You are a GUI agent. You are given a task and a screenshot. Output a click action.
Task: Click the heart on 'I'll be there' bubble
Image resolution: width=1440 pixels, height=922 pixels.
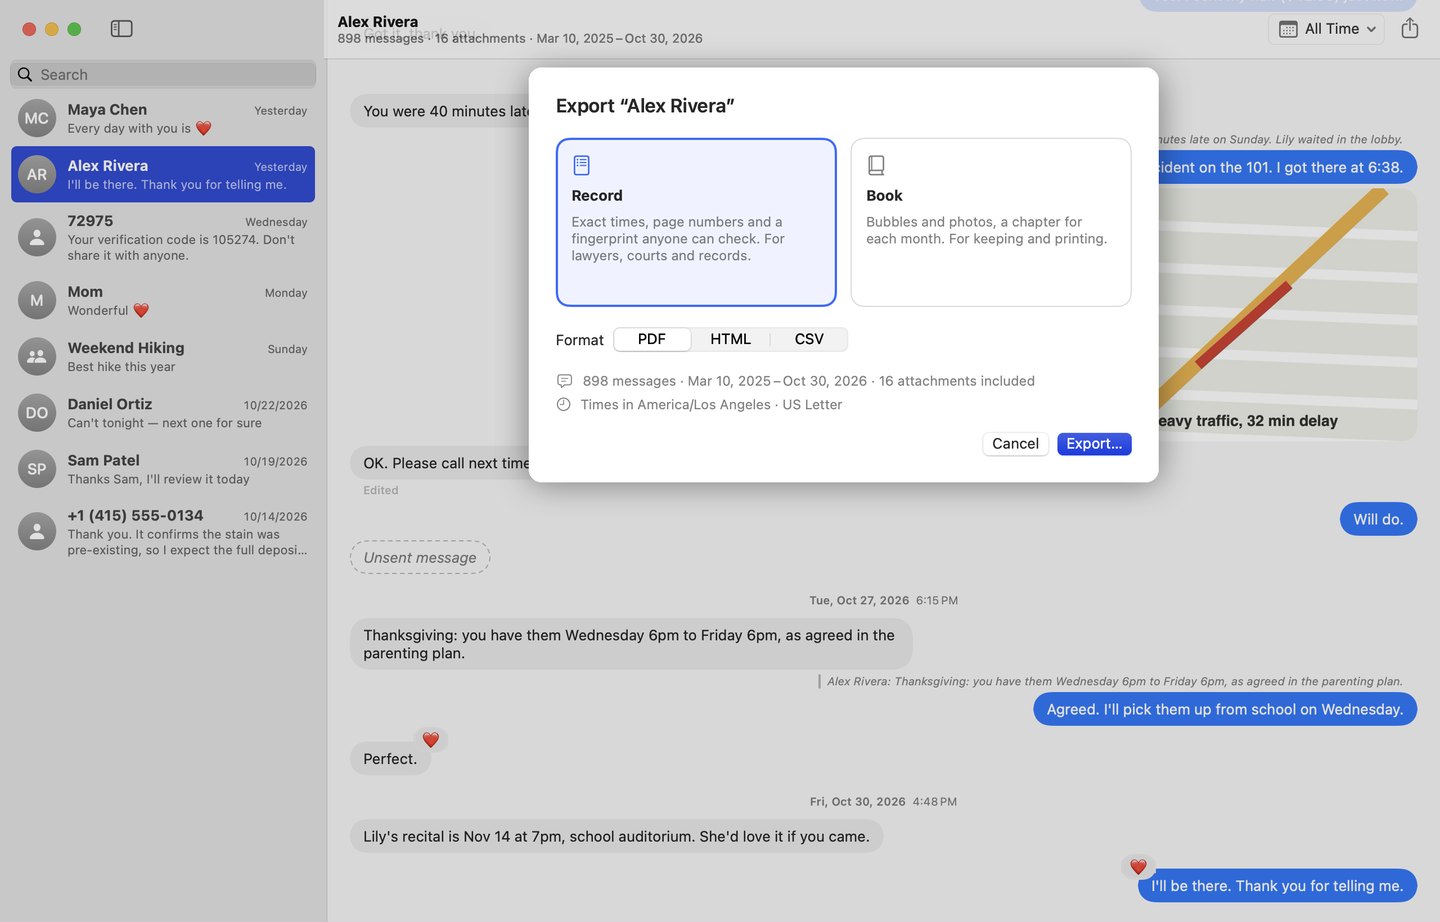pyautogui.click(x=1138, y=867)
